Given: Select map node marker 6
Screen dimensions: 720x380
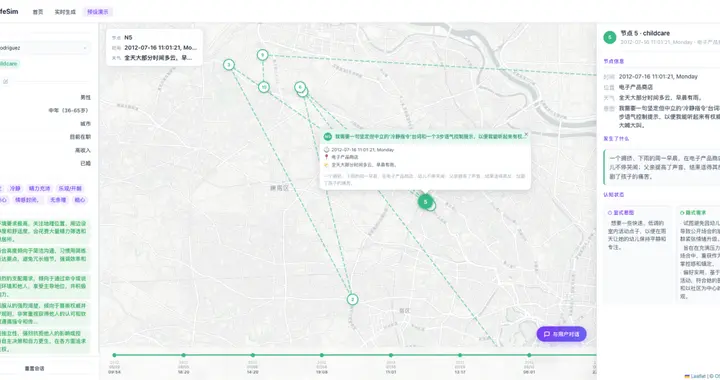Looking at the screenshot, I should 300,87.
